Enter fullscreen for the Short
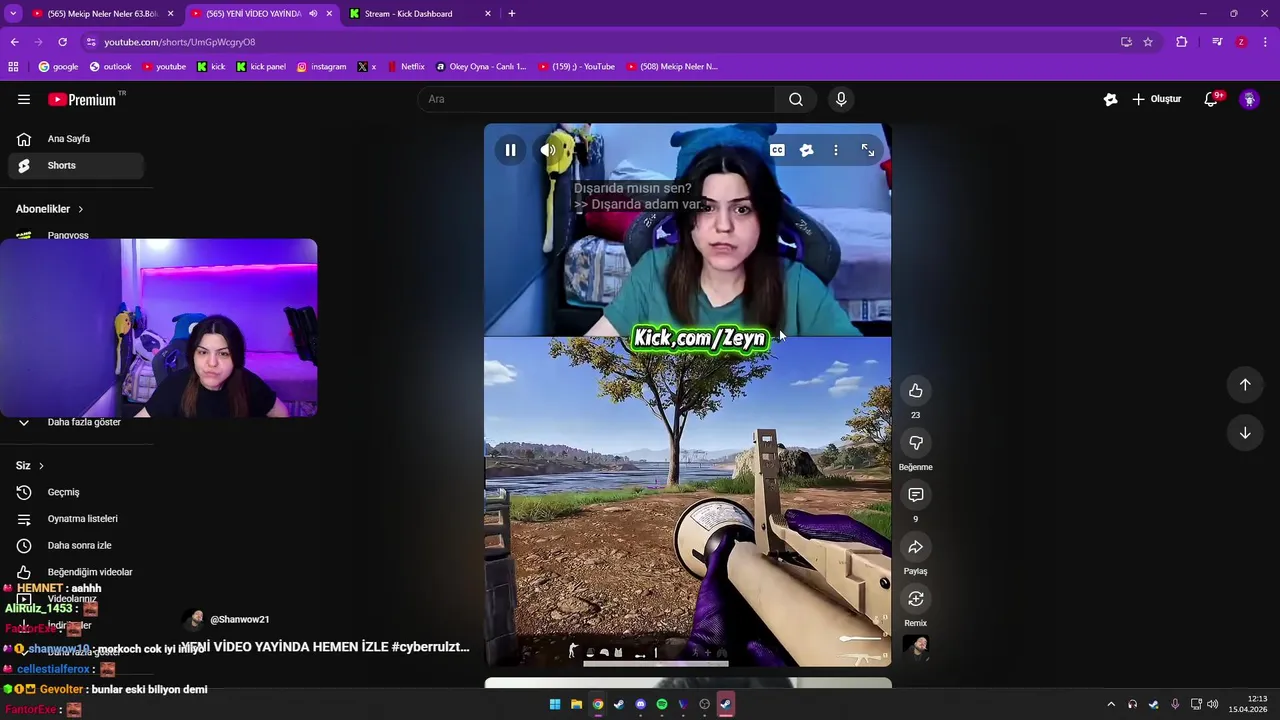The height and width of the screenshot is (720, 1280). [x=868, y=150]
